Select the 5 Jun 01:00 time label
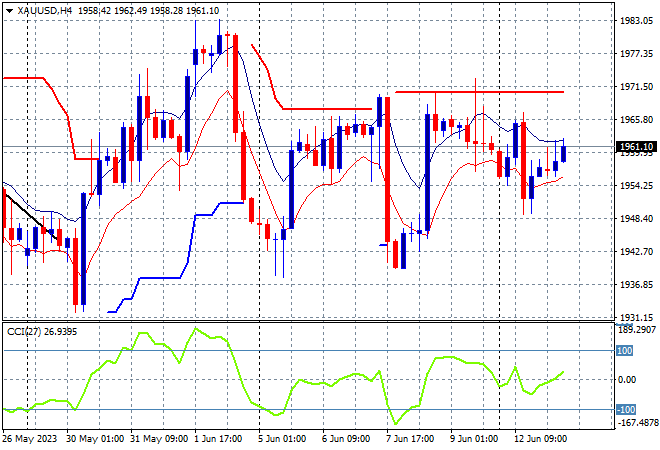The image size is (660, 450). click(x=282, y=439)
